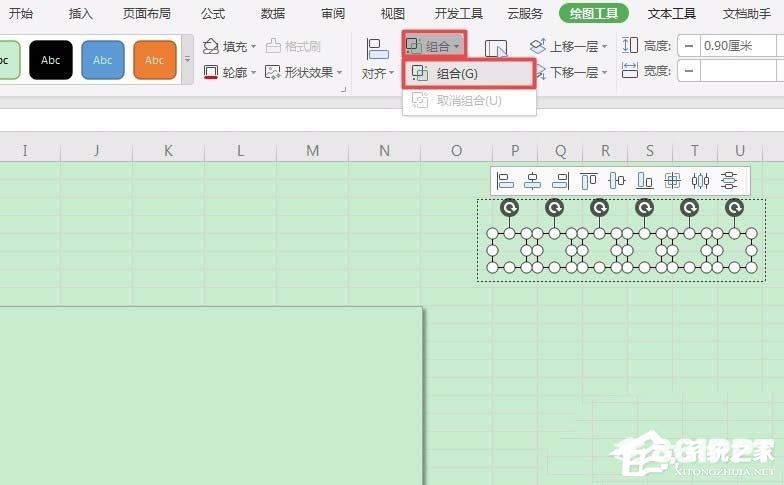Click align top icon in floating toolbar

point(589,181)
